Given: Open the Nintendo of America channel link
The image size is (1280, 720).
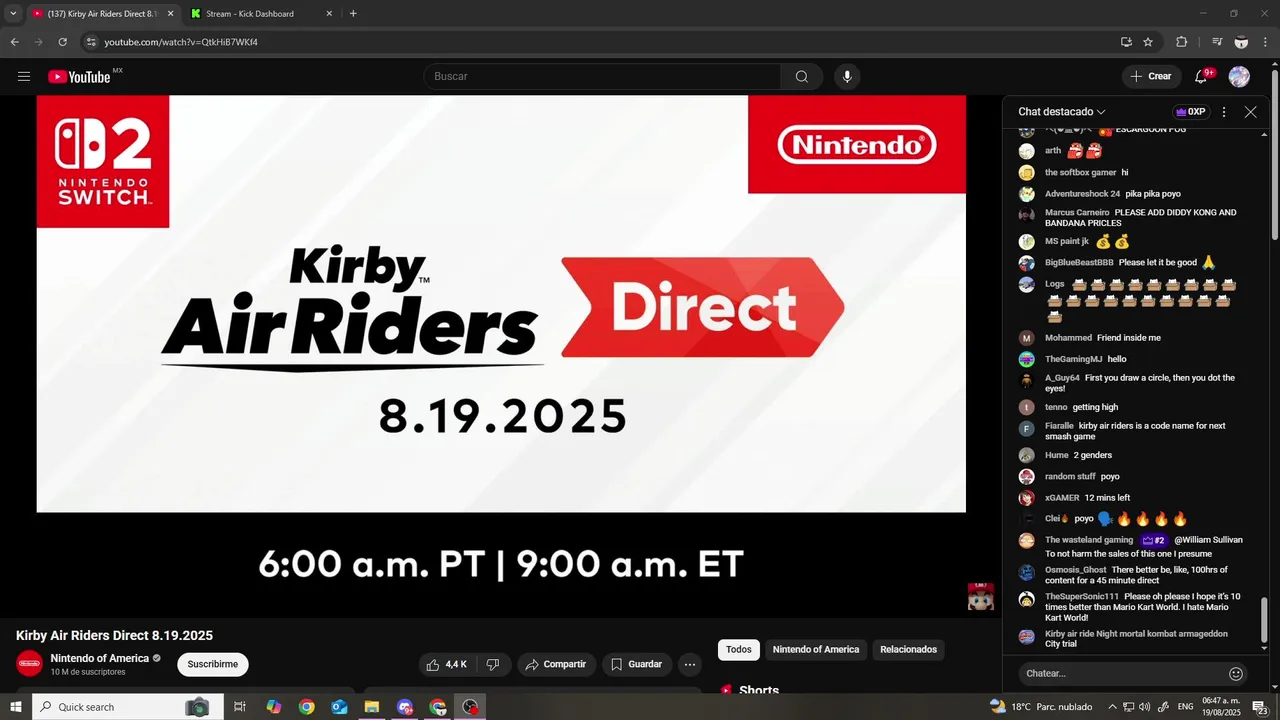Looking at the screenshot, I should (x=99, y=658).
